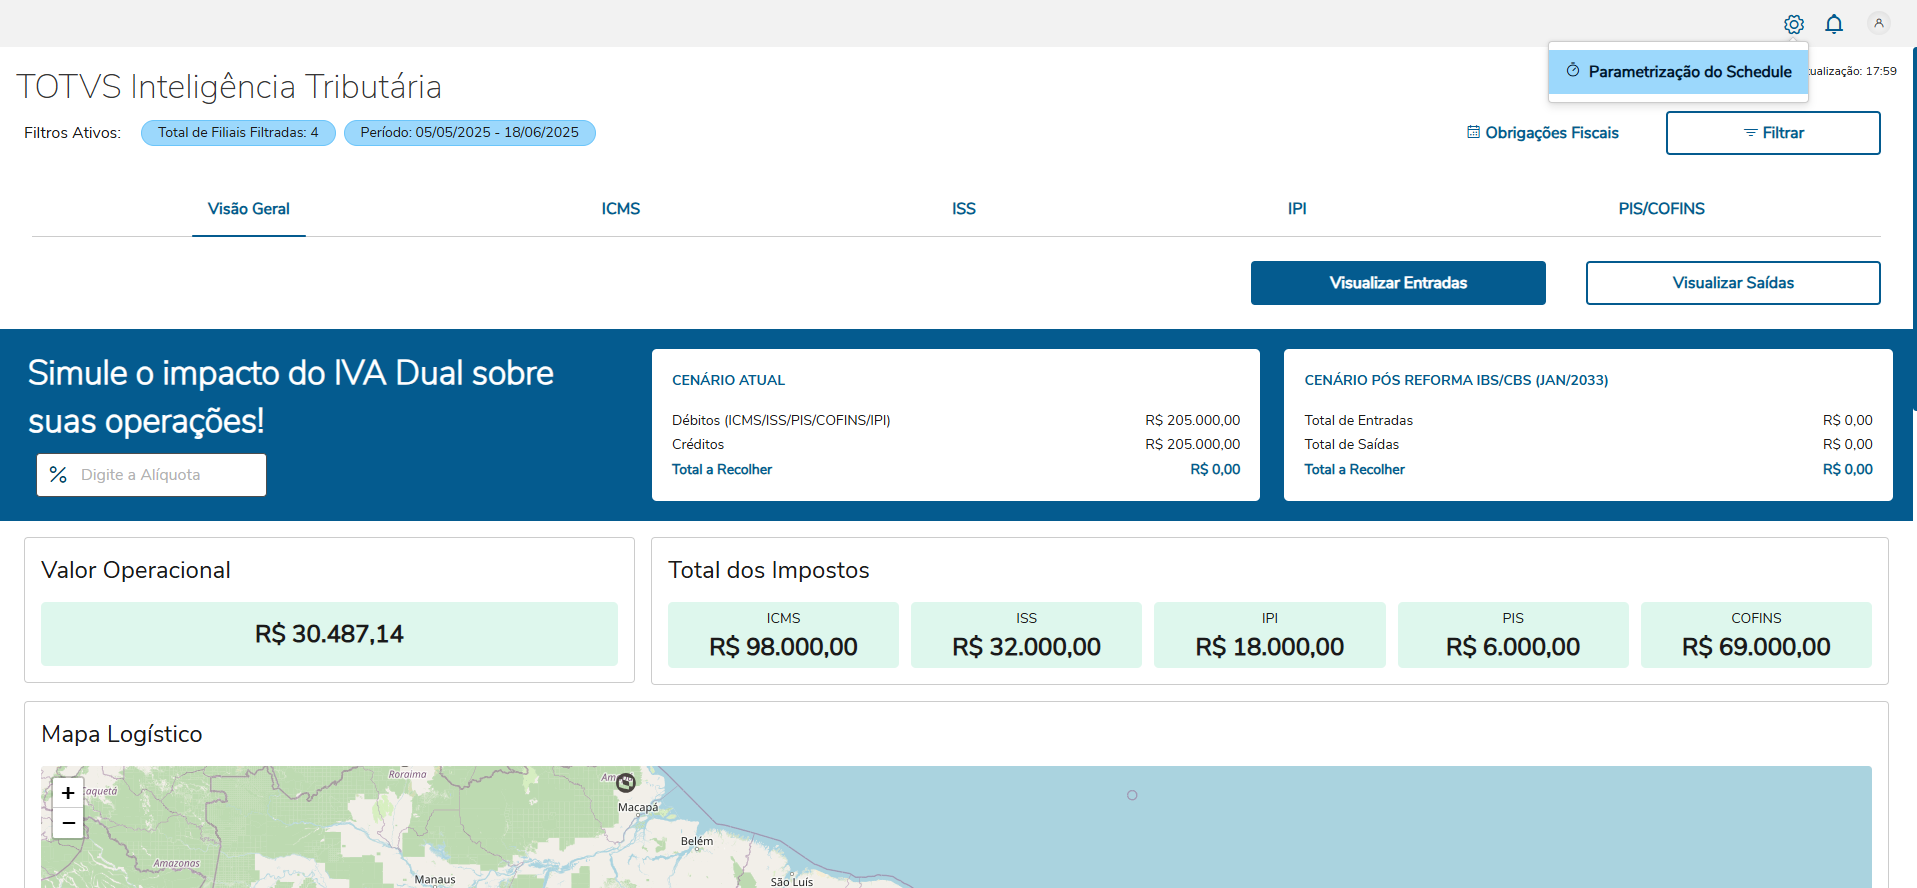The height and width of the screenshot is (888, 1917).
Task: Click the Créditos row label
Action: pos(698,445)
